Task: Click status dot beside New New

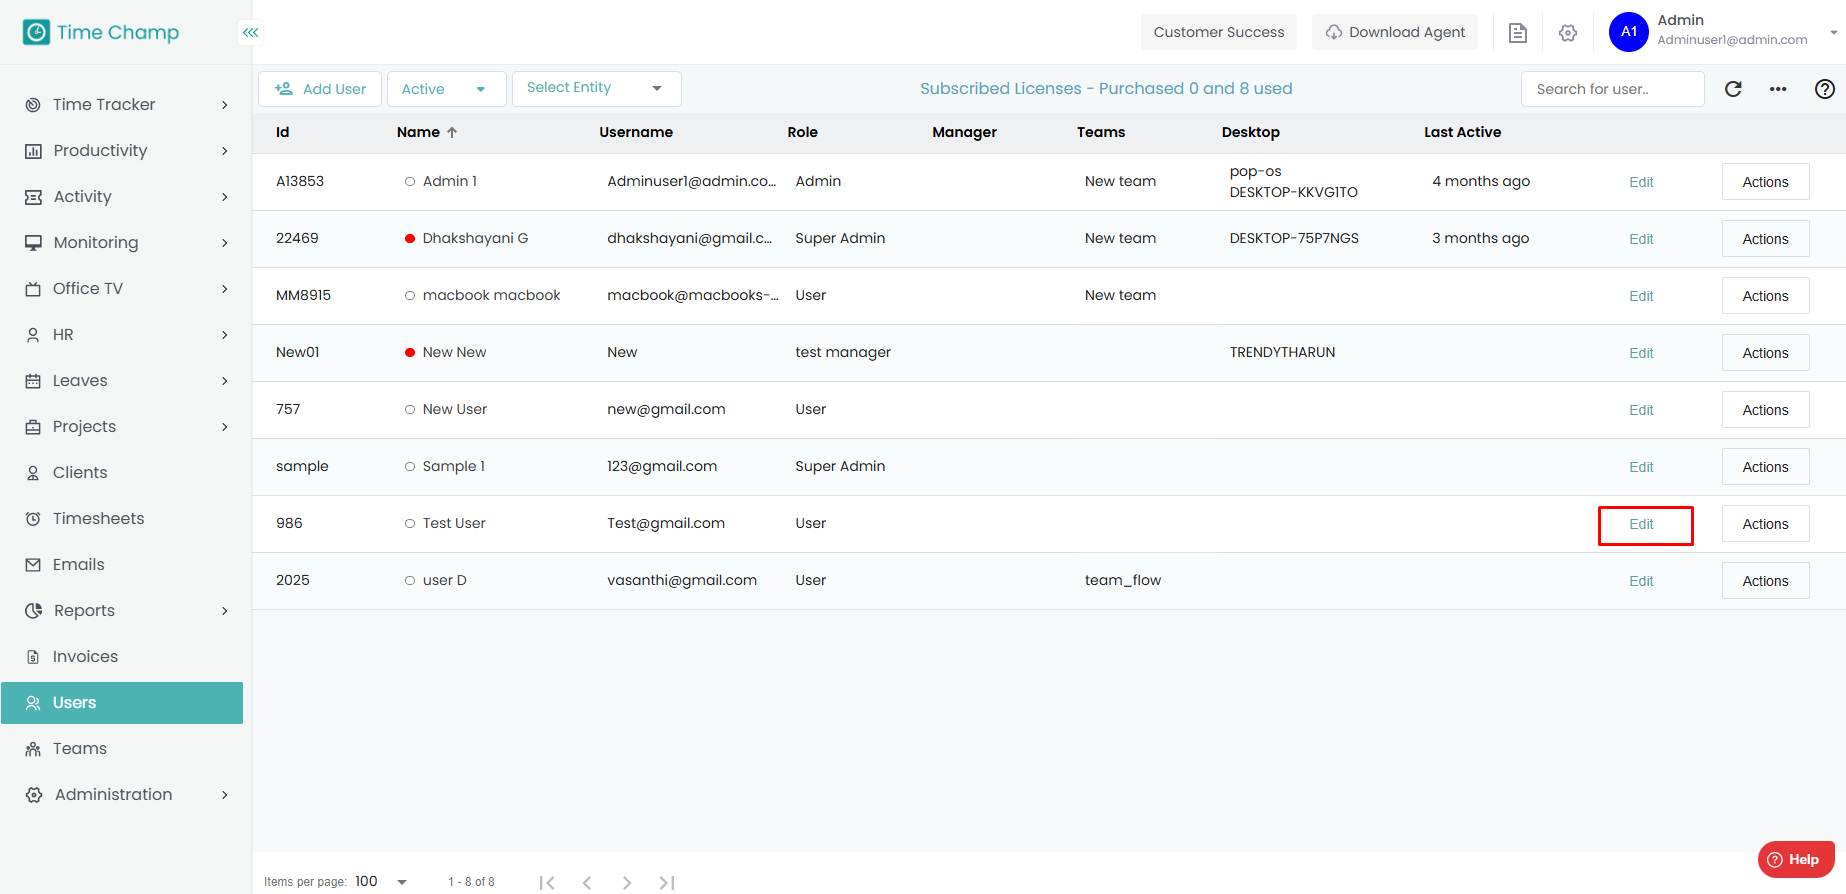Action: pyautogui.click(x=410, y=353)
